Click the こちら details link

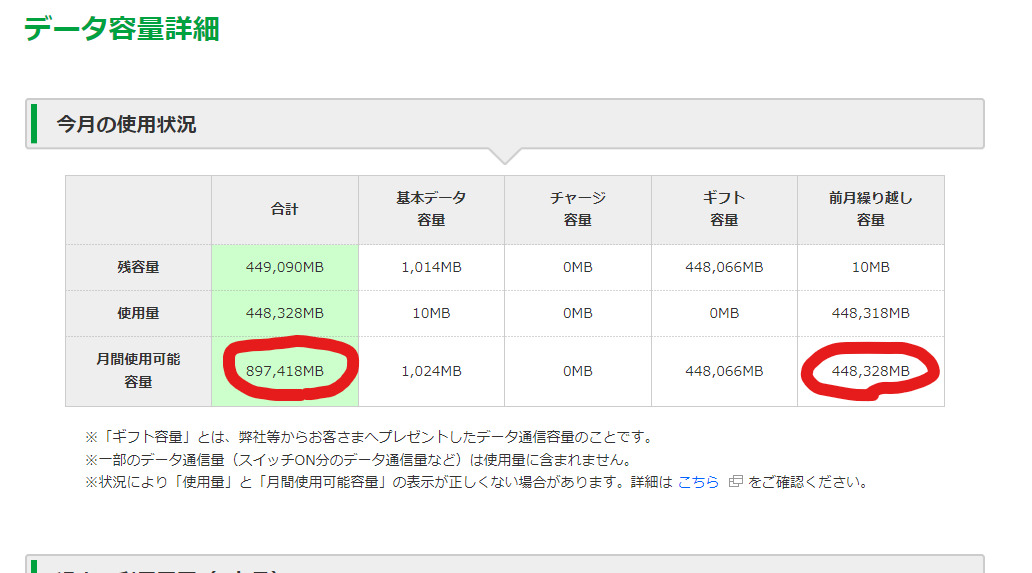(698, 482)
